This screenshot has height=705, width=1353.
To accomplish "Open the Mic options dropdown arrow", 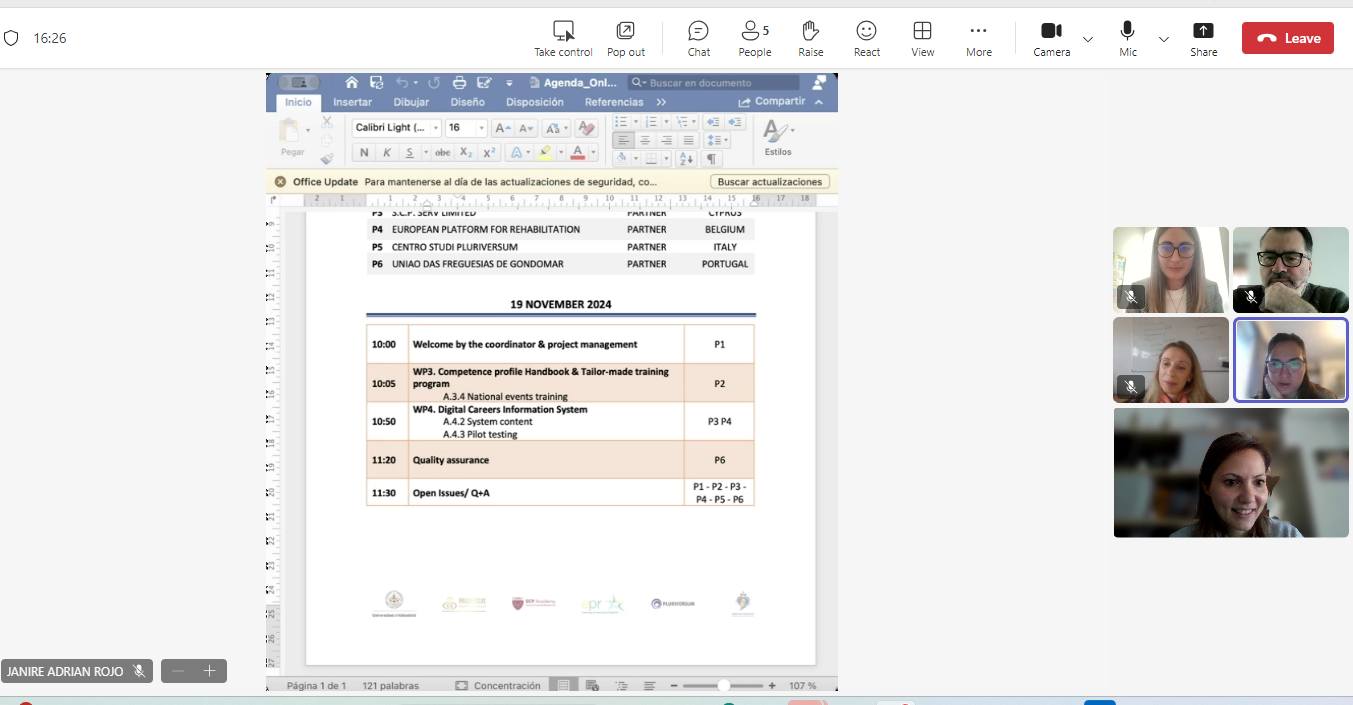I will coord(1164,39).
